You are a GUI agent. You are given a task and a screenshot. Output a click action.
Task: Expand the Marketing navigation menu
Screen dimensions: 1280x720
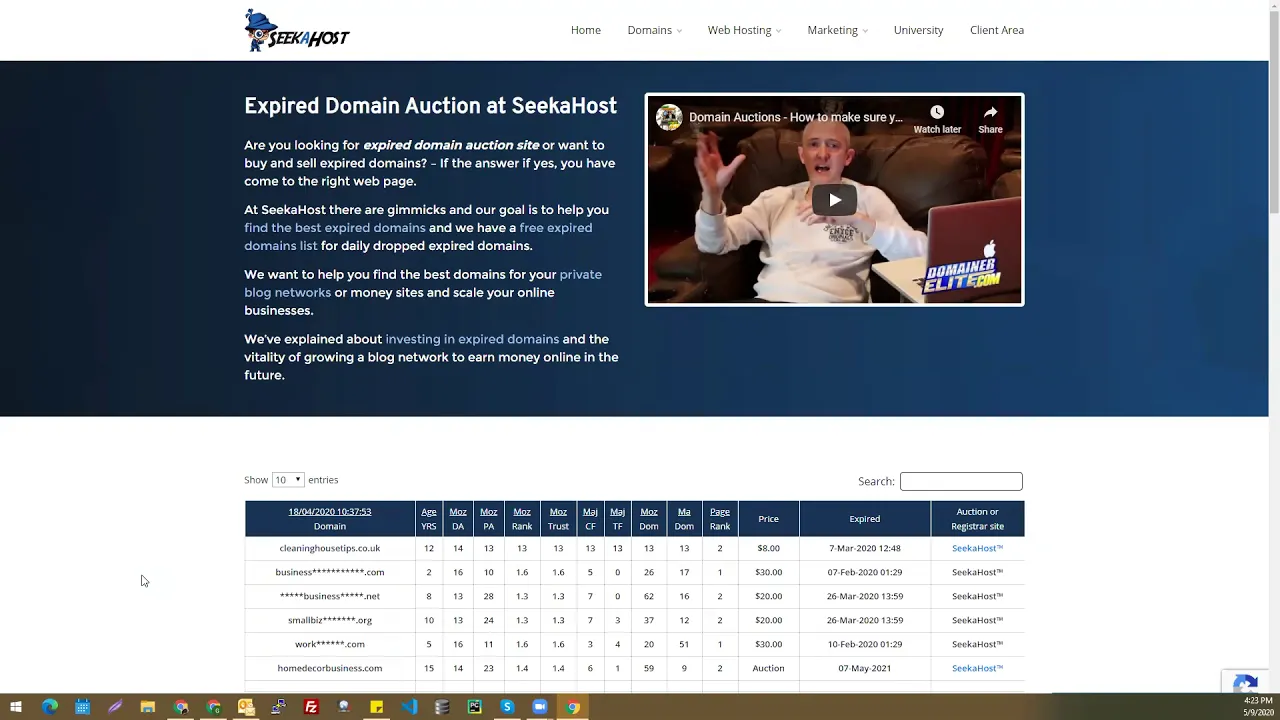tap(837, 30)
